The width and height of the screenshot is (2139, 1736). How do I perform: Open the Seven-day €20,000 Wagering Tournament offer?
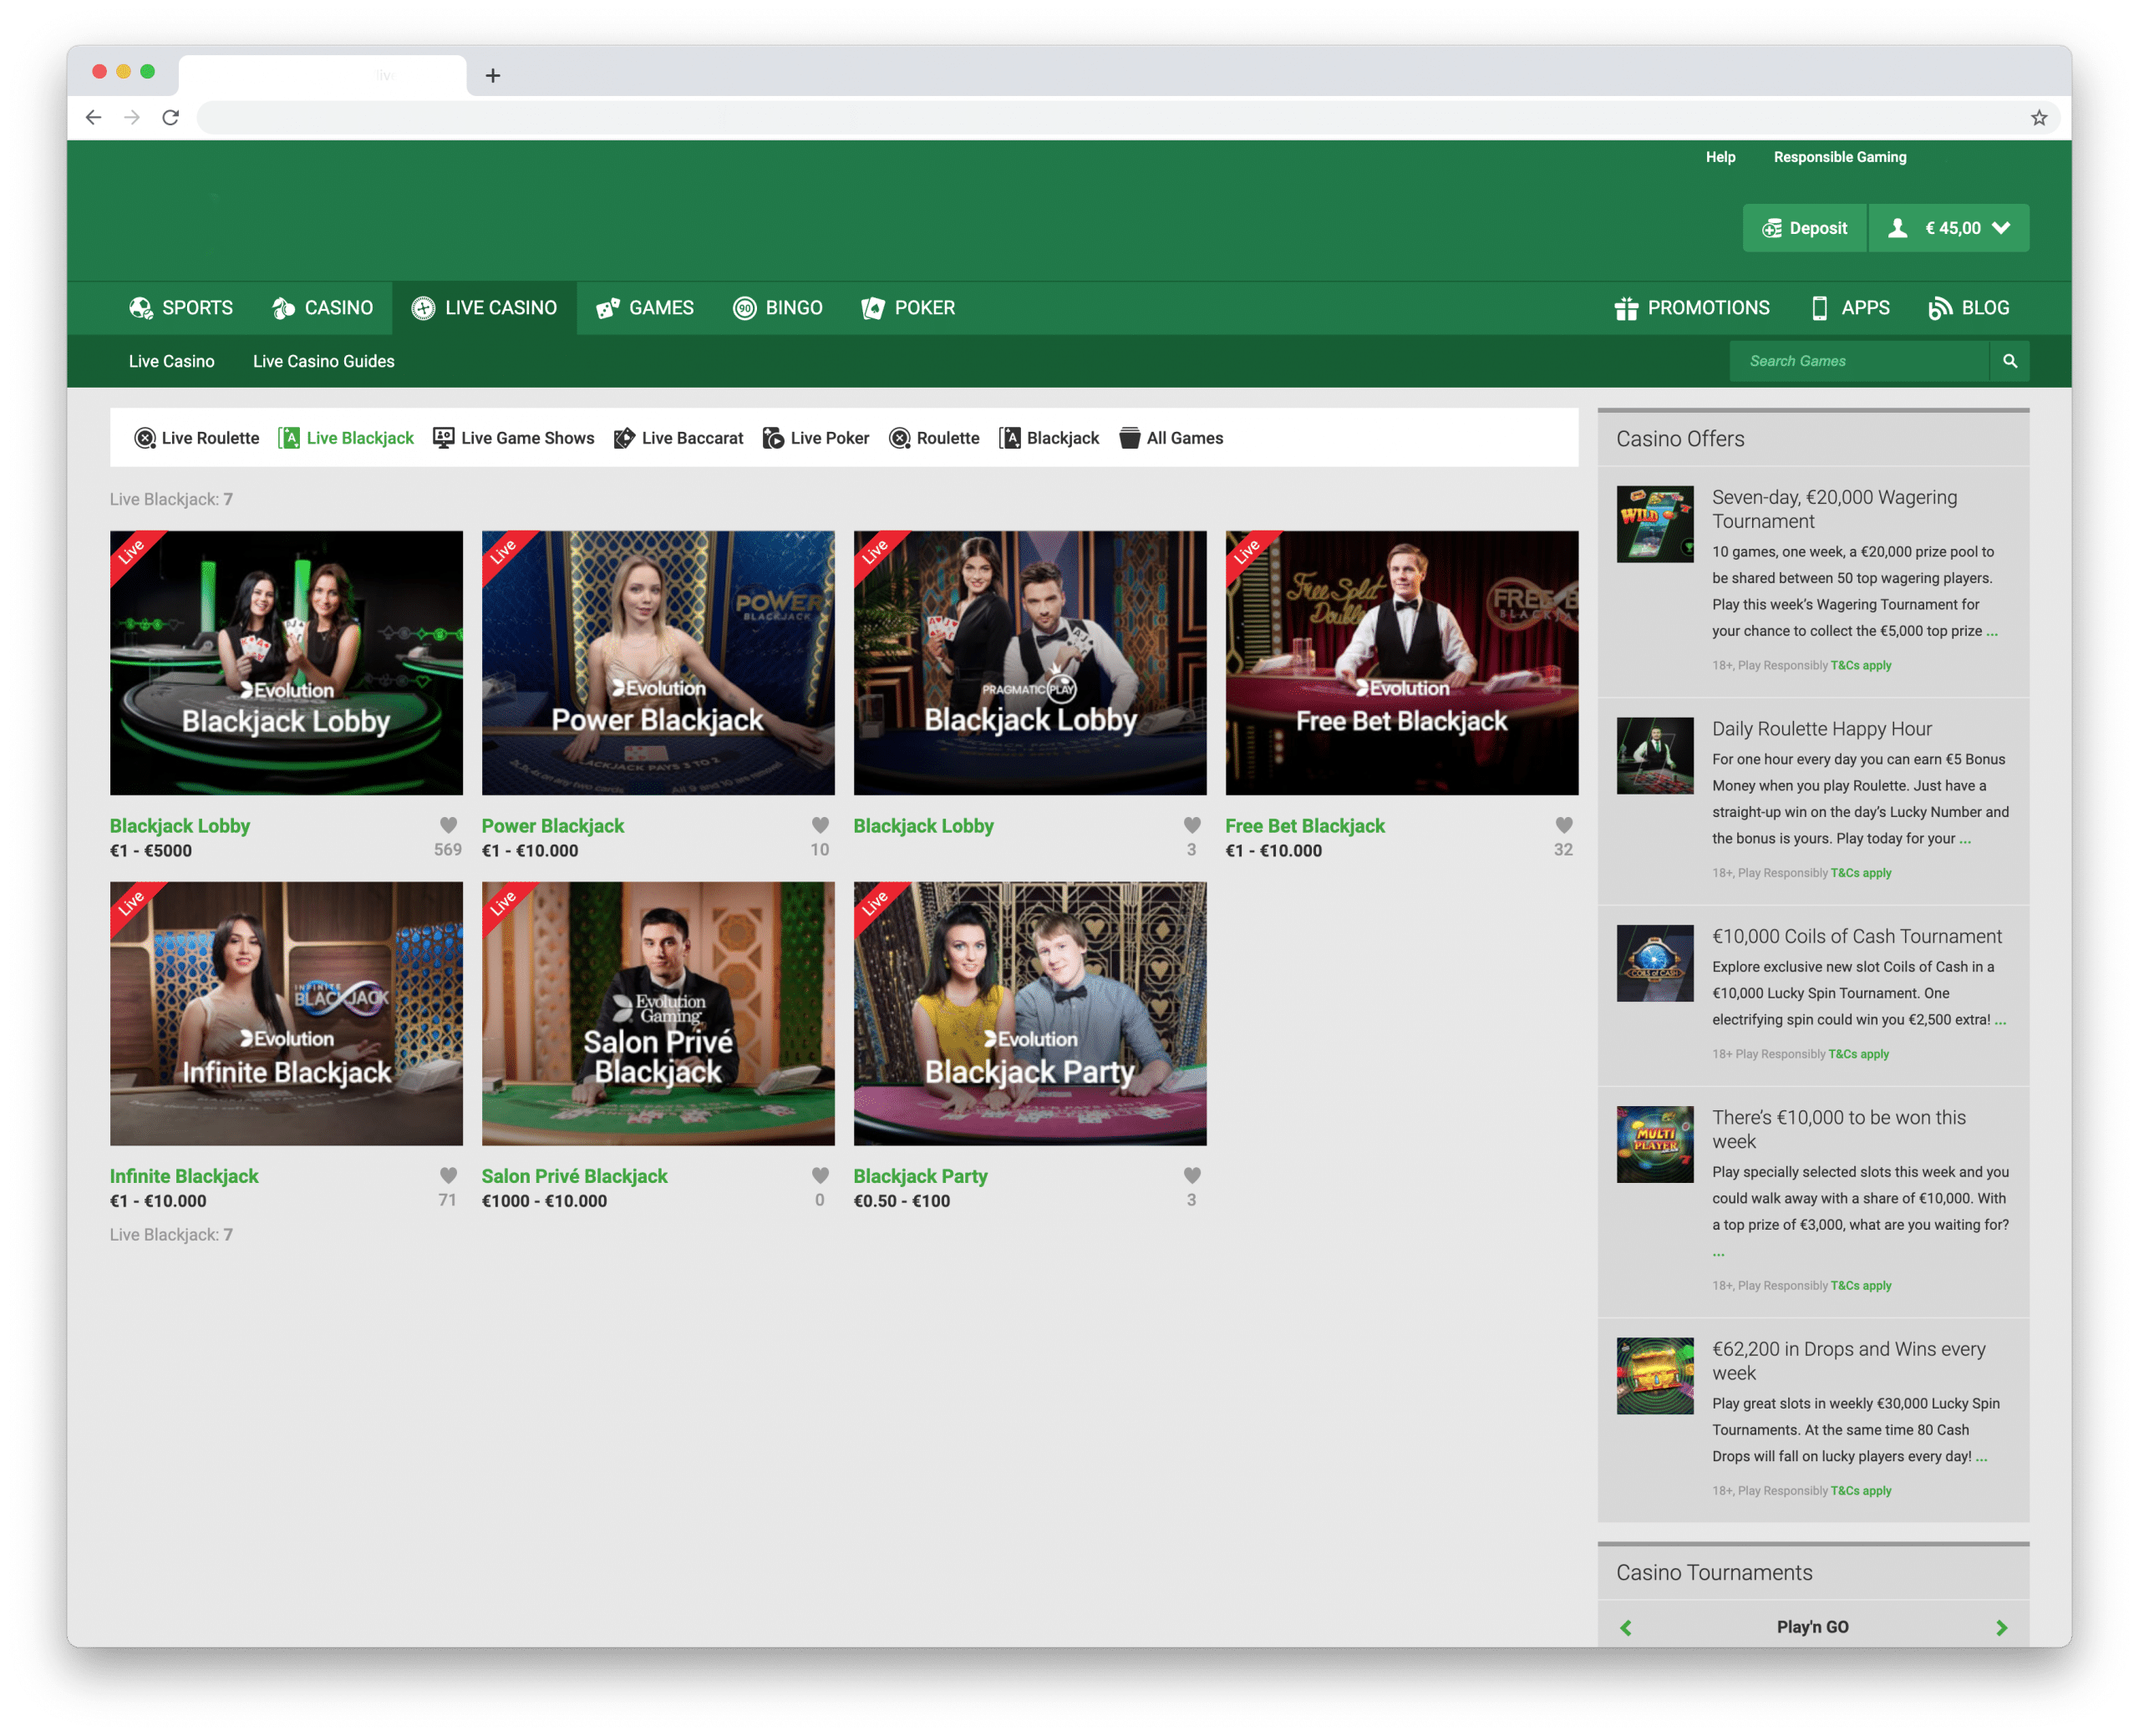[x=1834, y=509]
